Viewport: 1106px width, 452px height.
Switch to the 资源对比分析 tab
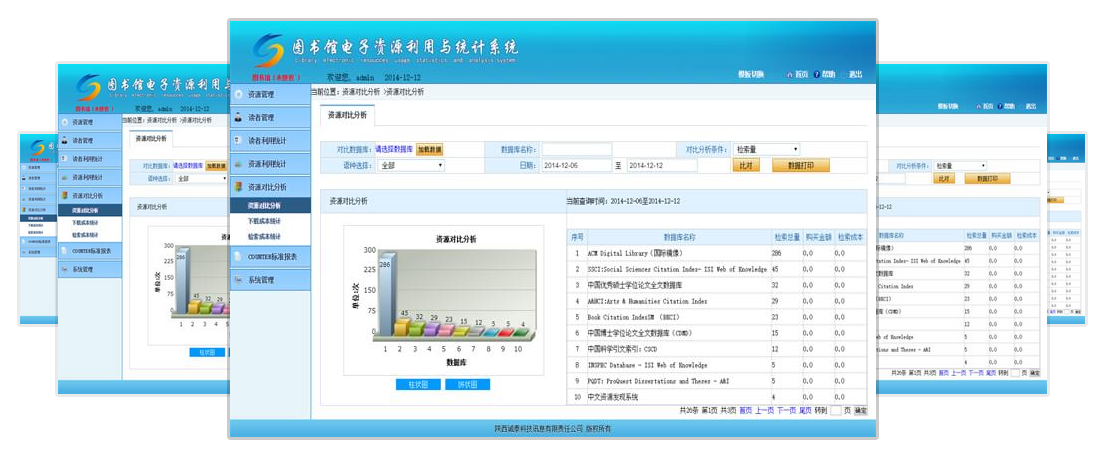click(348, 116)
